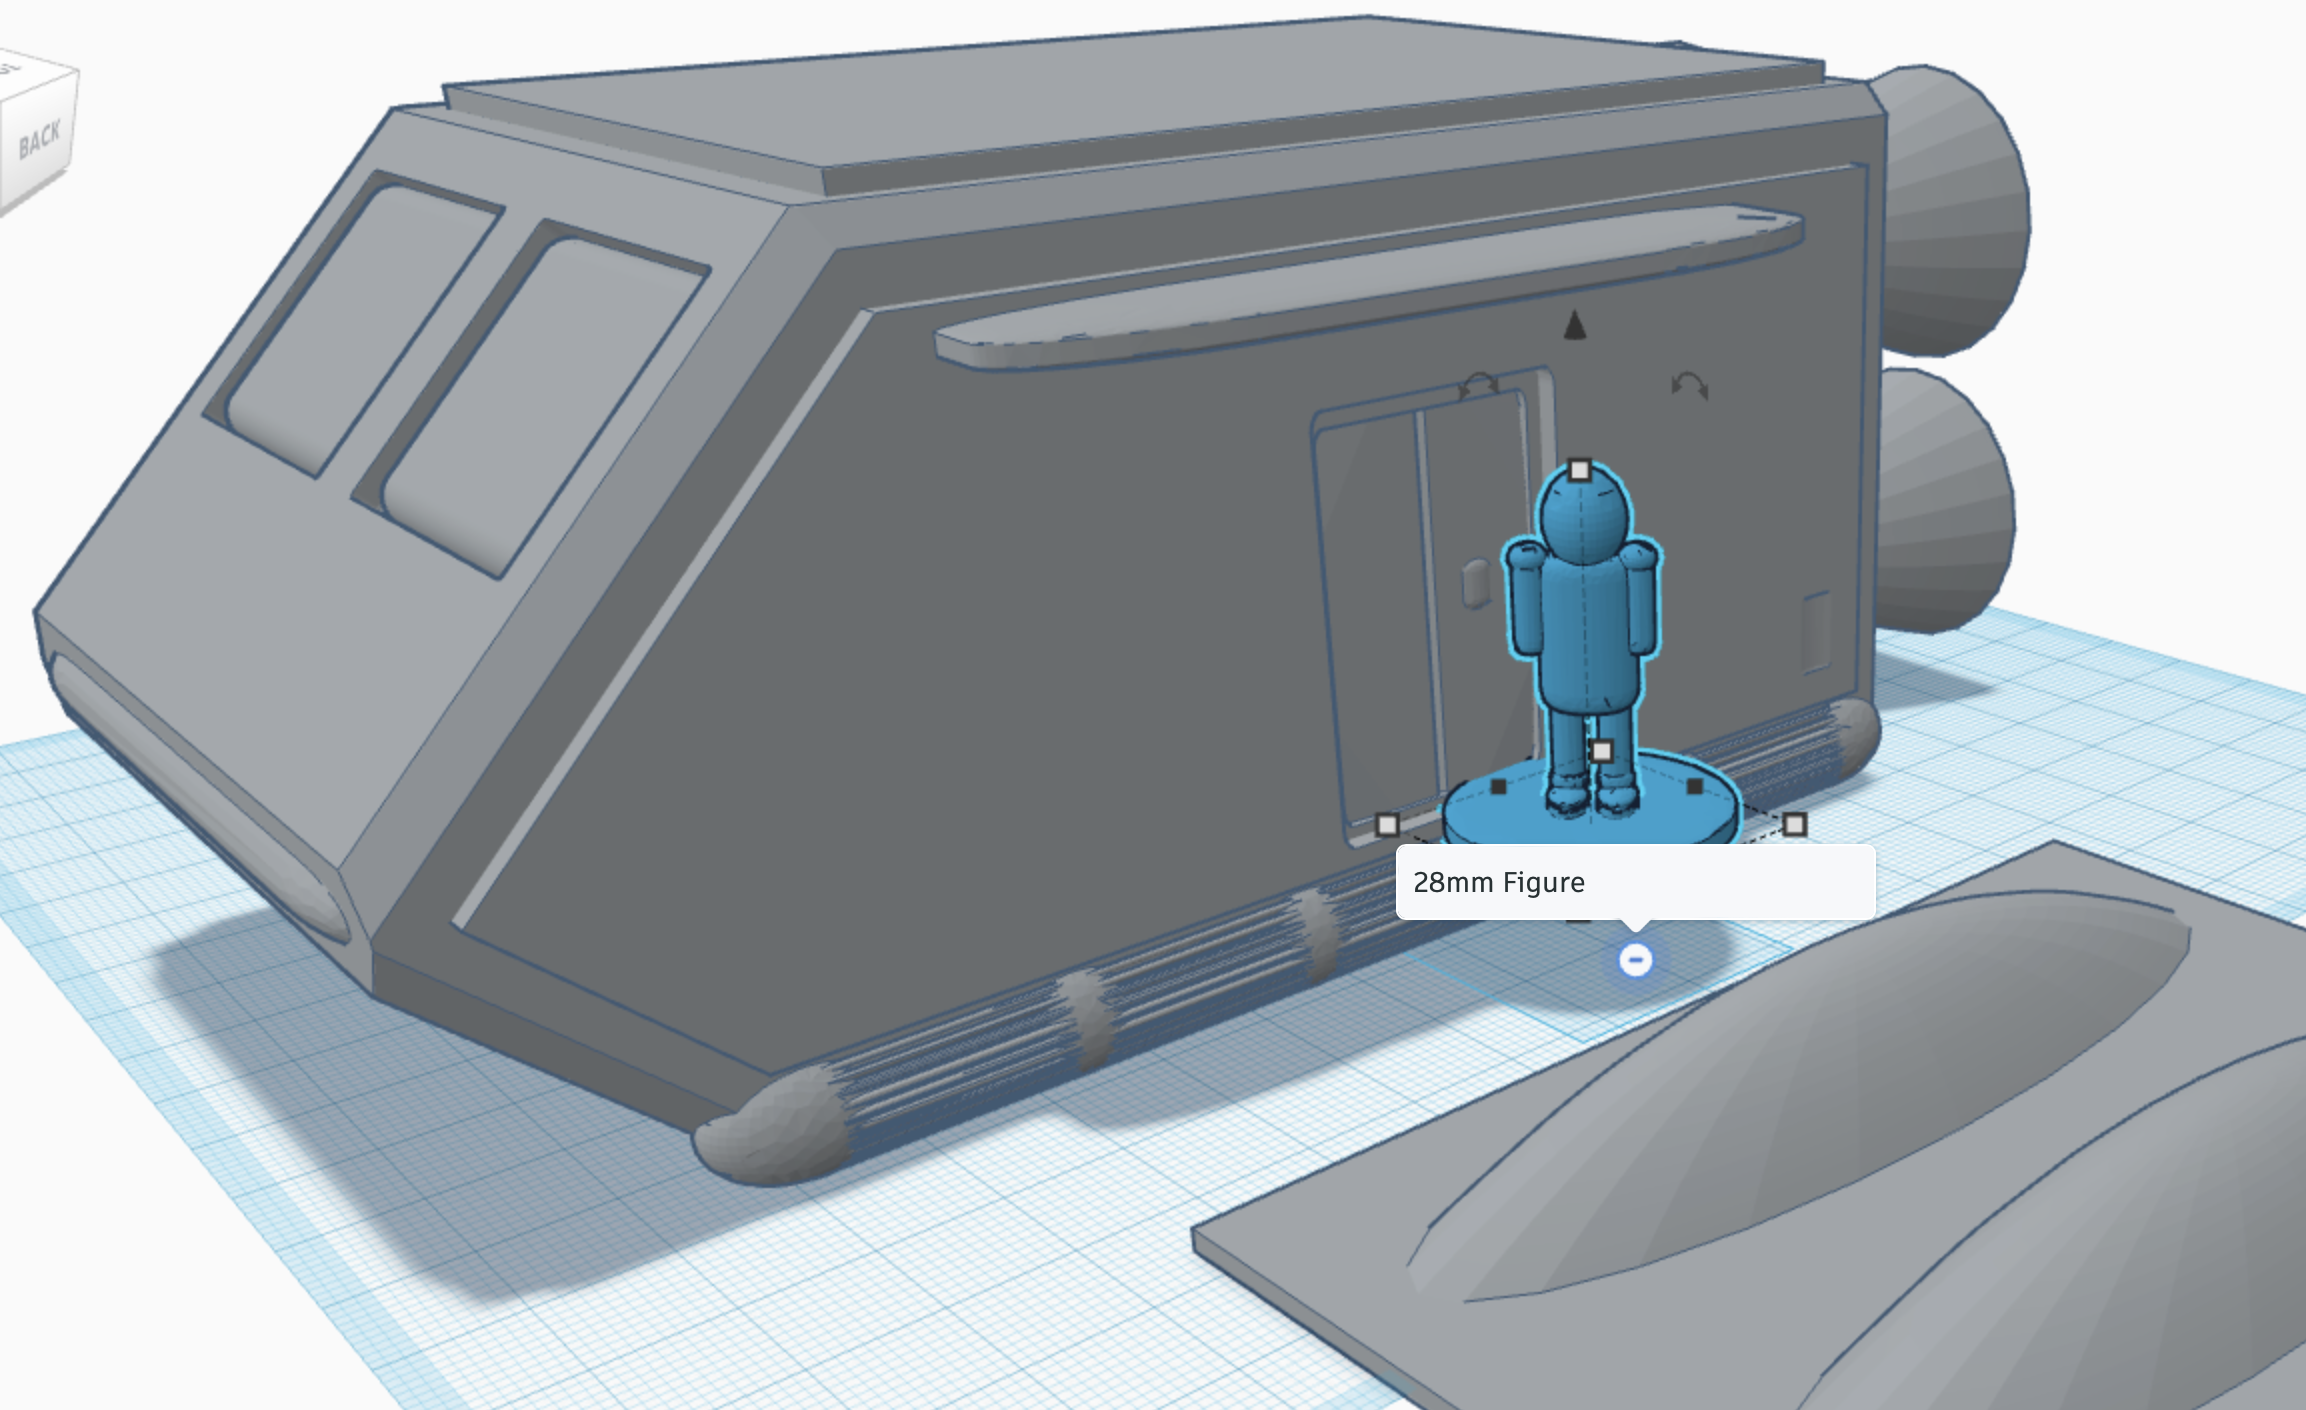Click the left front windshield window
This screenshot has height=1410, width=2306.
350,320
